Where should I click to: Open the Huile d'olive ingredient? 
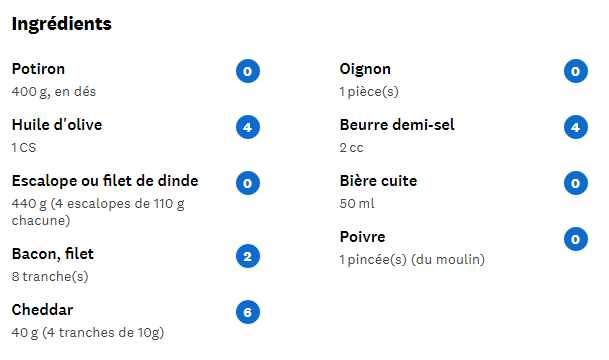pos(57,125)
